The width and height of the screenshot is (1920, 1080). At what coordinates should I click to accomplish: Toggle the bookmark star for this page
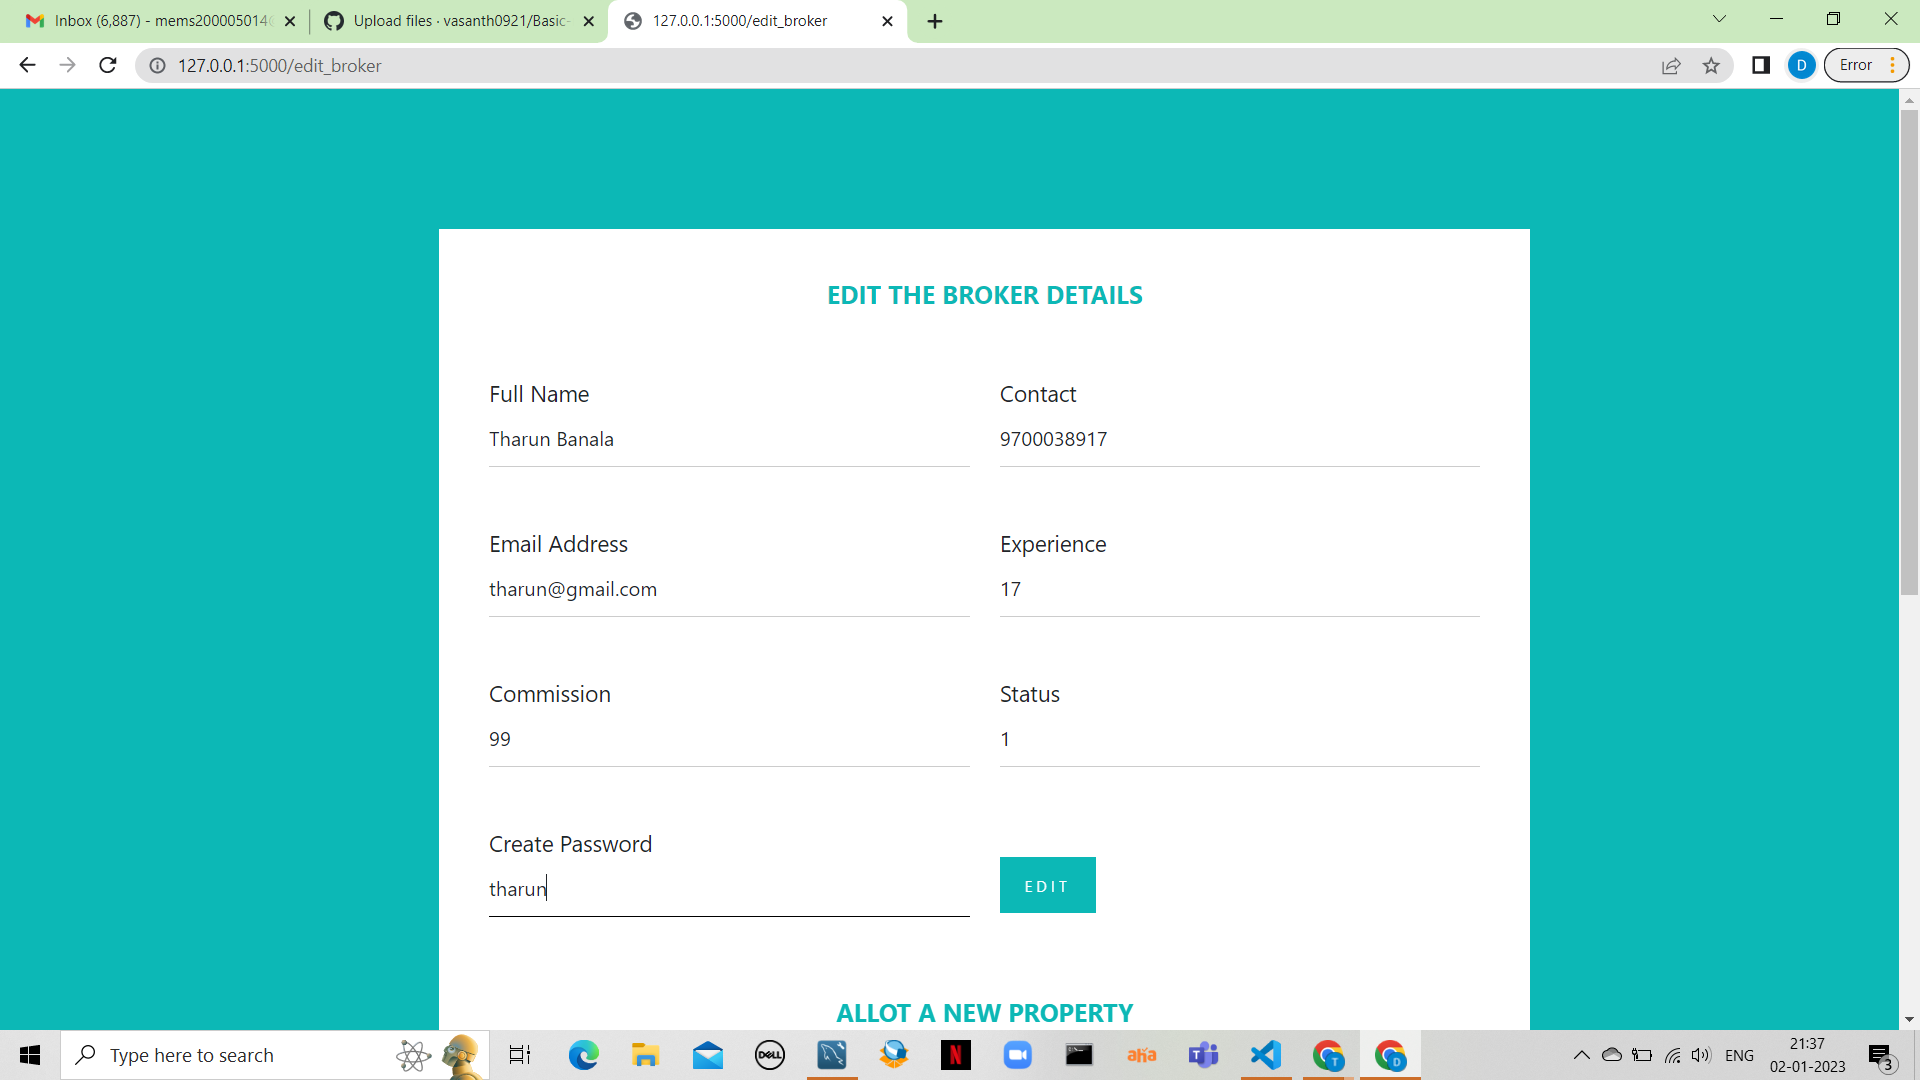coord(1712,66)
